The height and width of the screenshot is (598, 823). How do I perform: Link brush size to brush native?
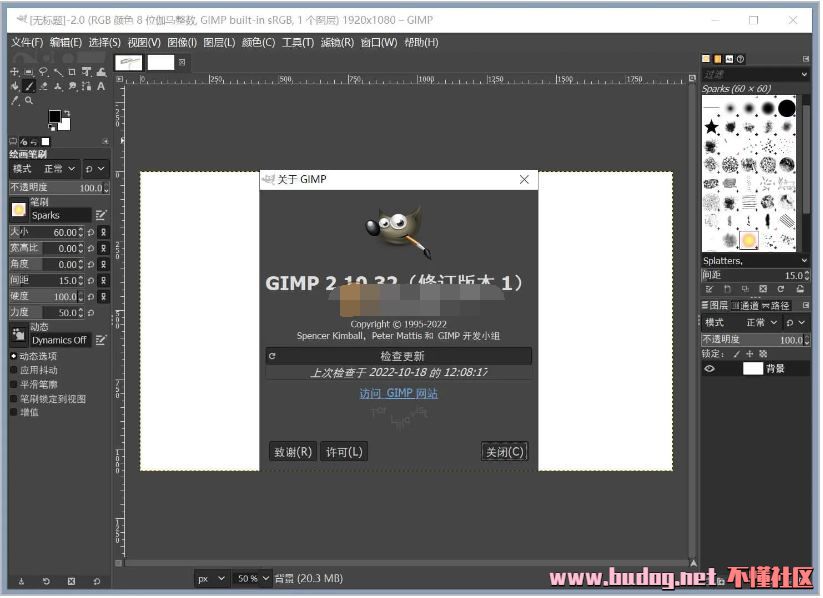(103, 232)
